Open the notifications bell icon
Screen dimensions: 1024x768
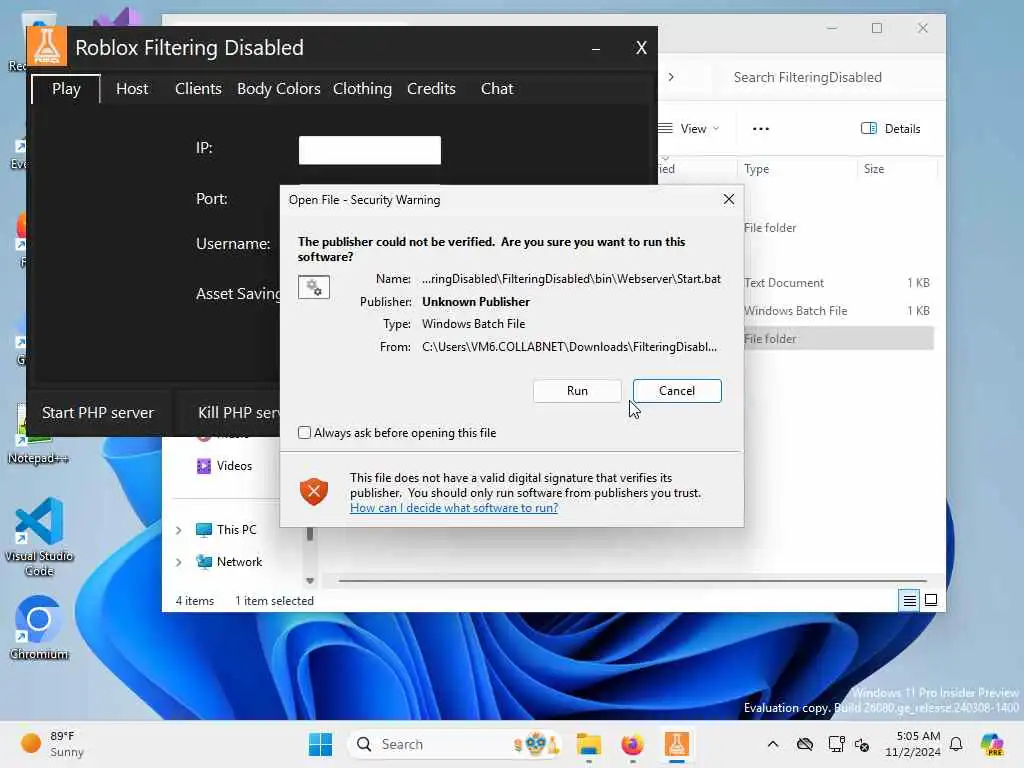pyautogui.click(x=956, y=744)
